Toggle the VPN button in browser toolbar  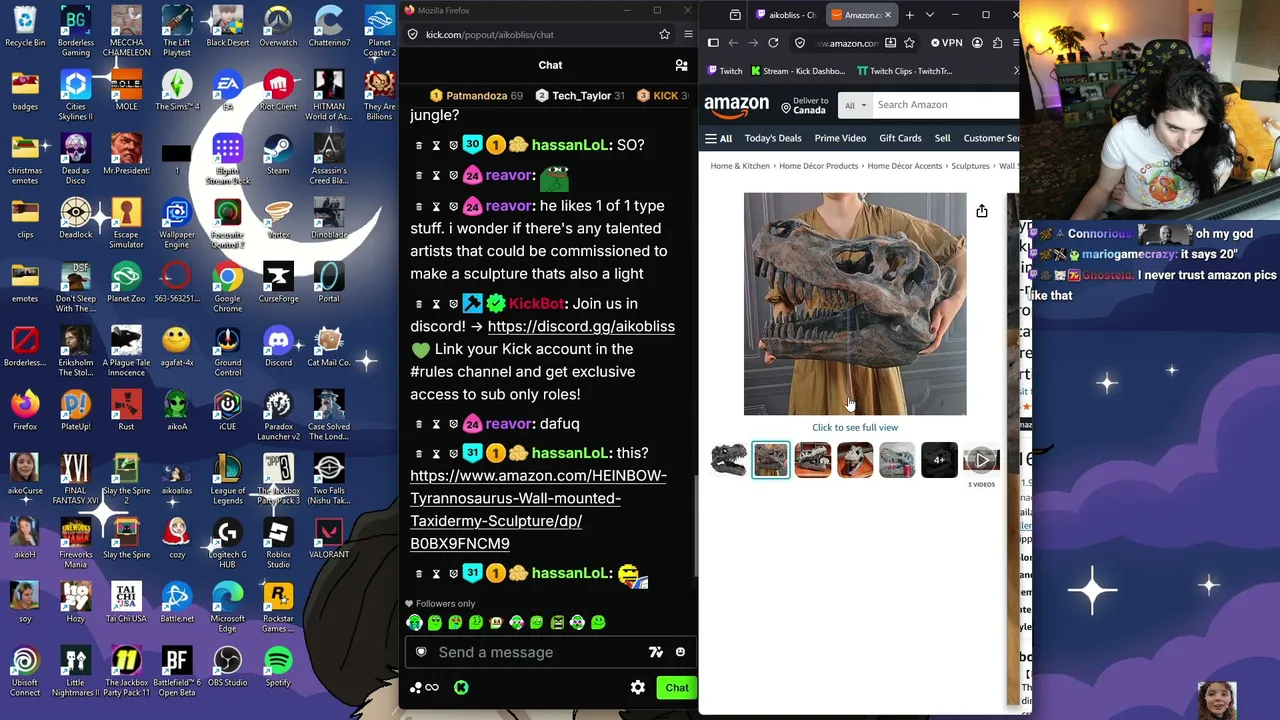click(945, 43)
